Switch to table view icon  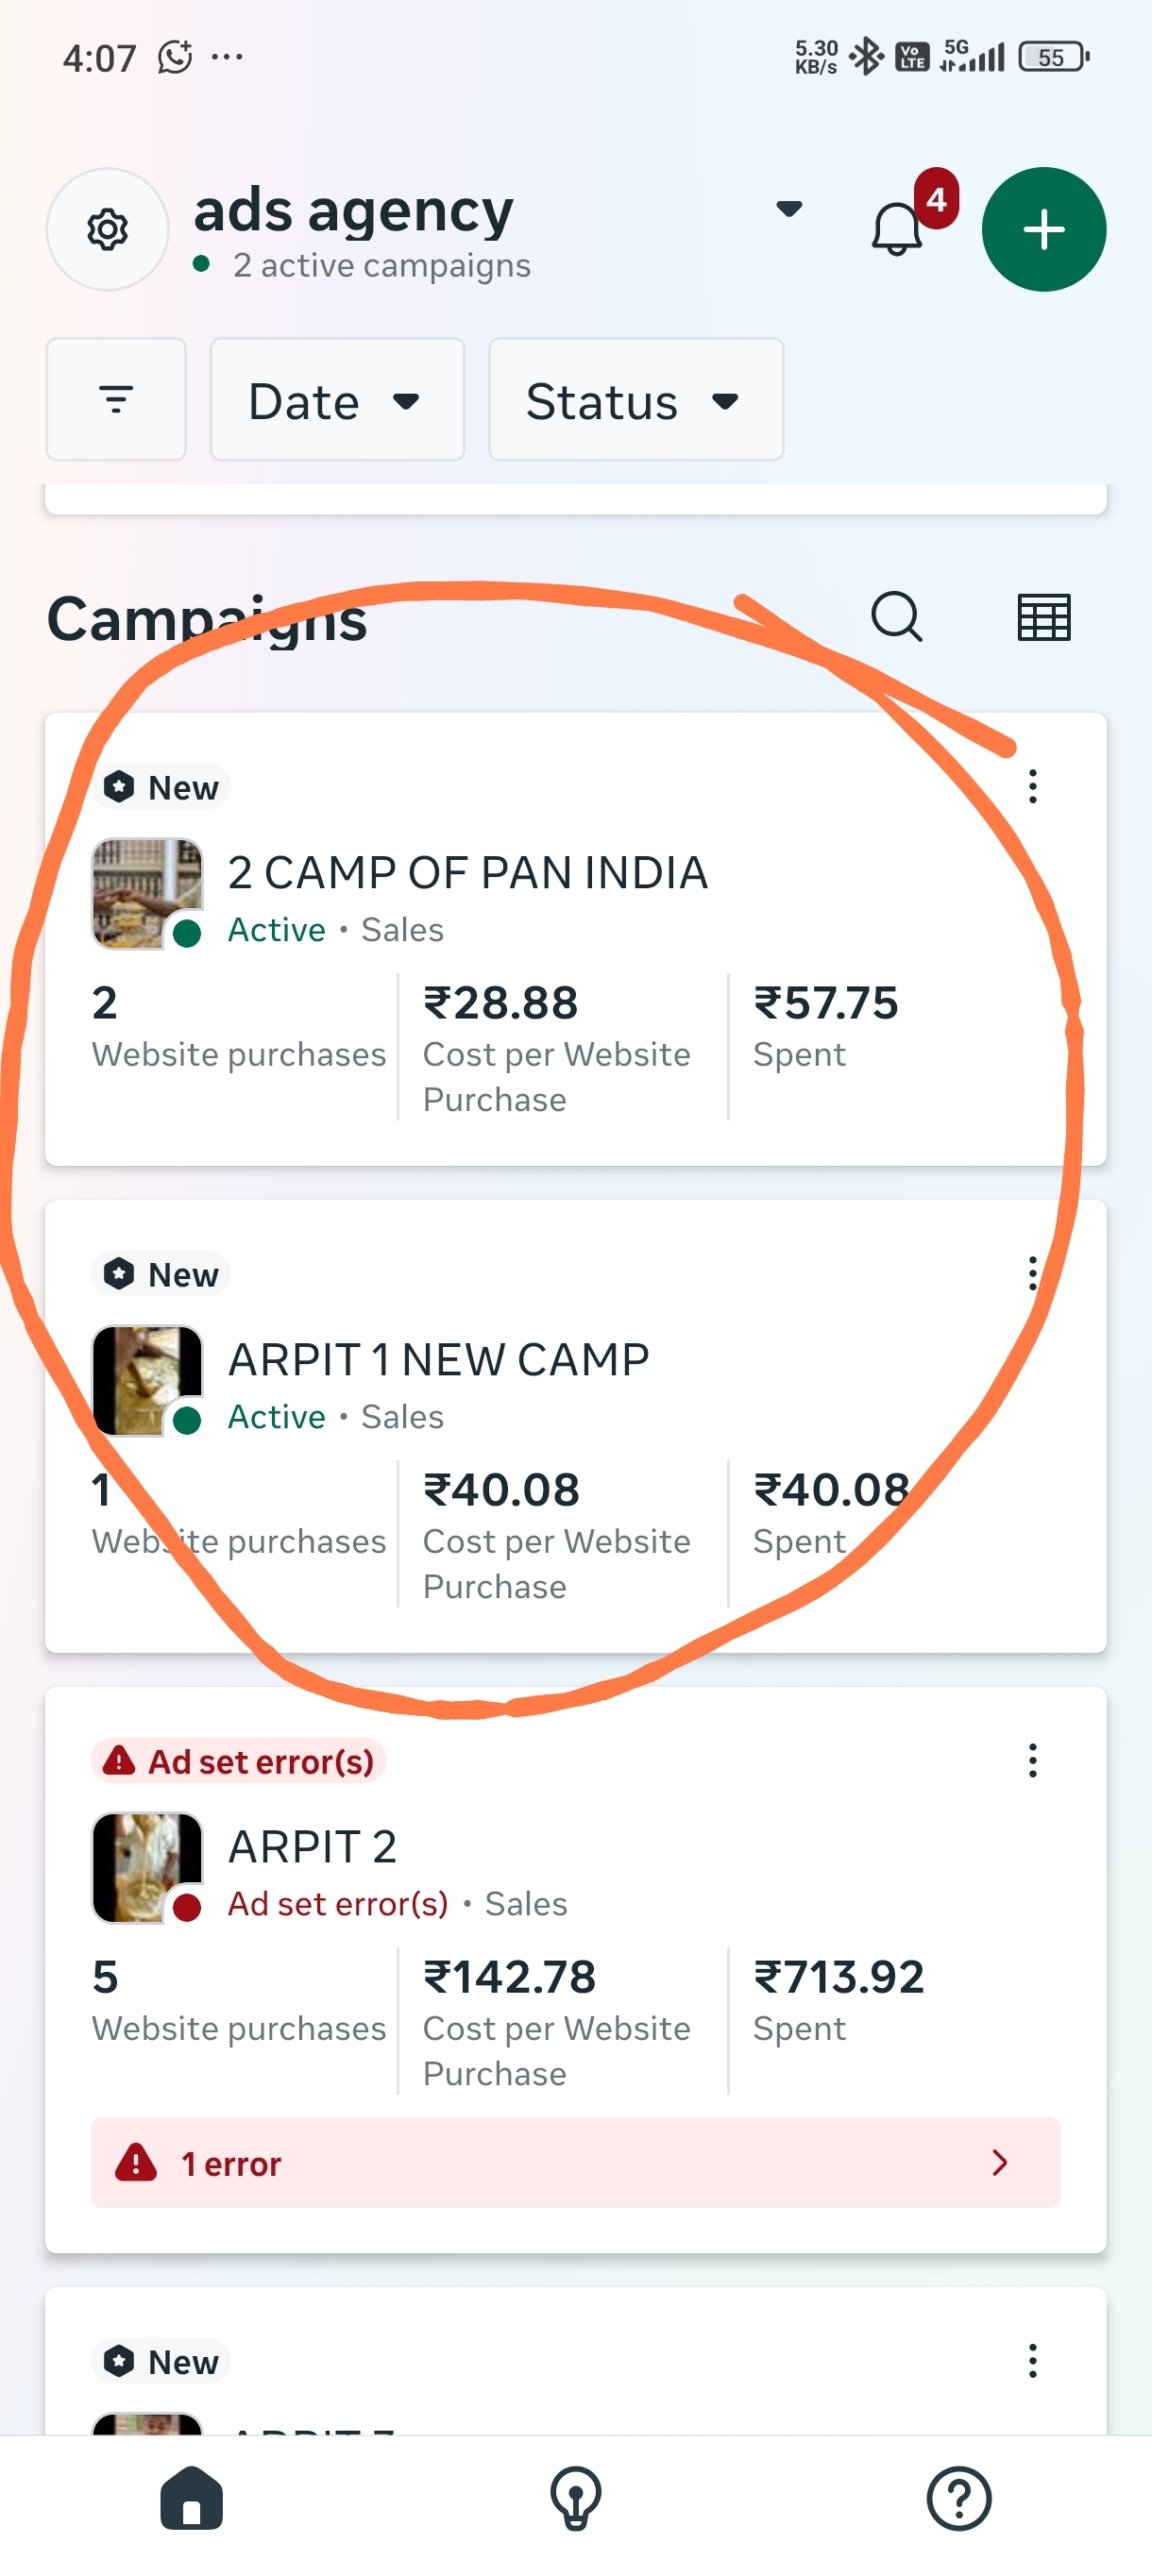tap(1043, 617)
